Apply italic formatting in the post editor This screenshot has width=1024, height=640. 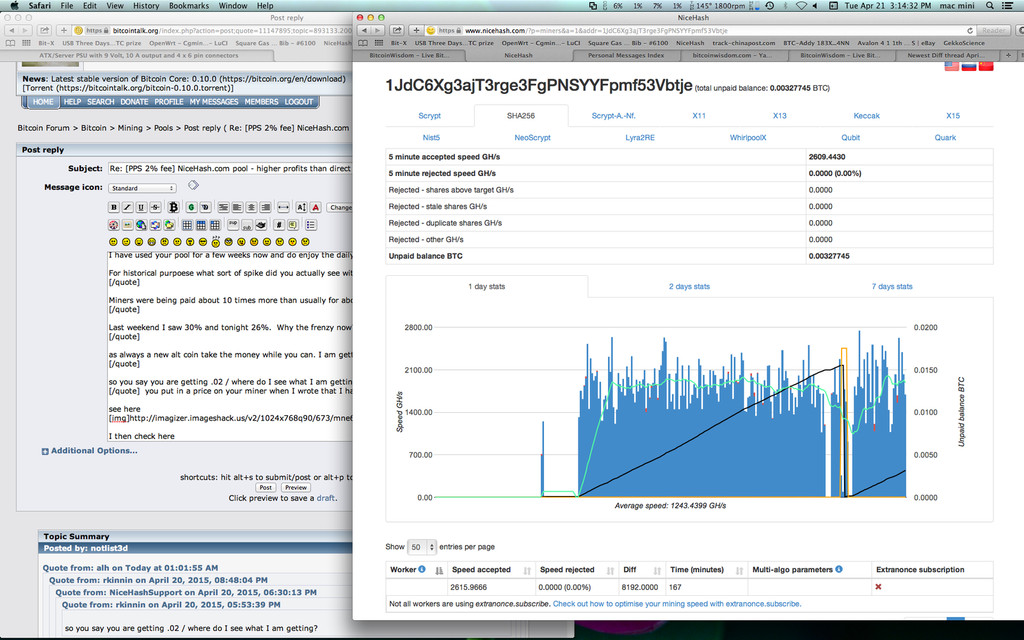[x=127, y=207]
